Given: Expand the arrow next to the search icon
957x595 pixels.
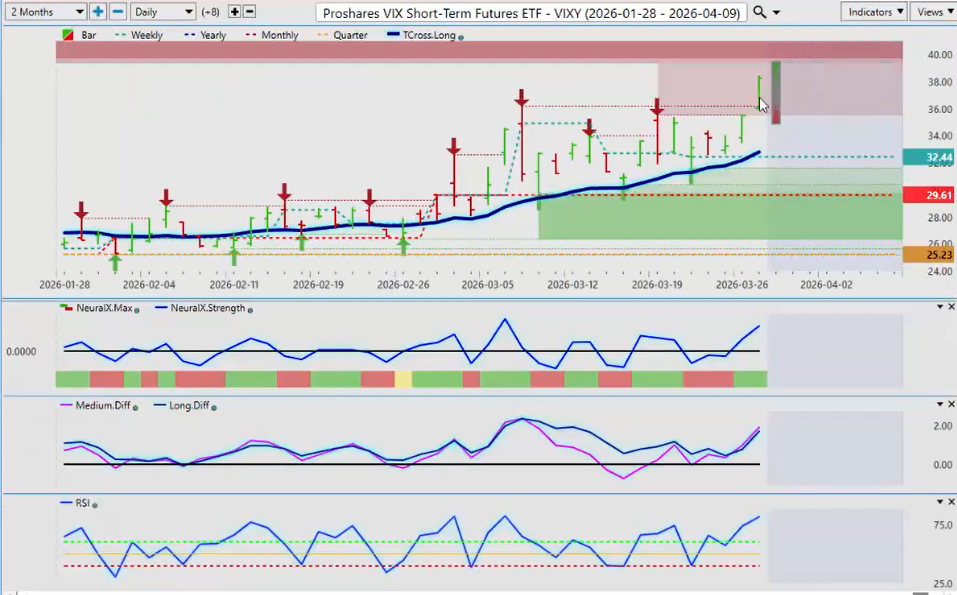Looking at the screenshot, I should click(x=777, y=13).
